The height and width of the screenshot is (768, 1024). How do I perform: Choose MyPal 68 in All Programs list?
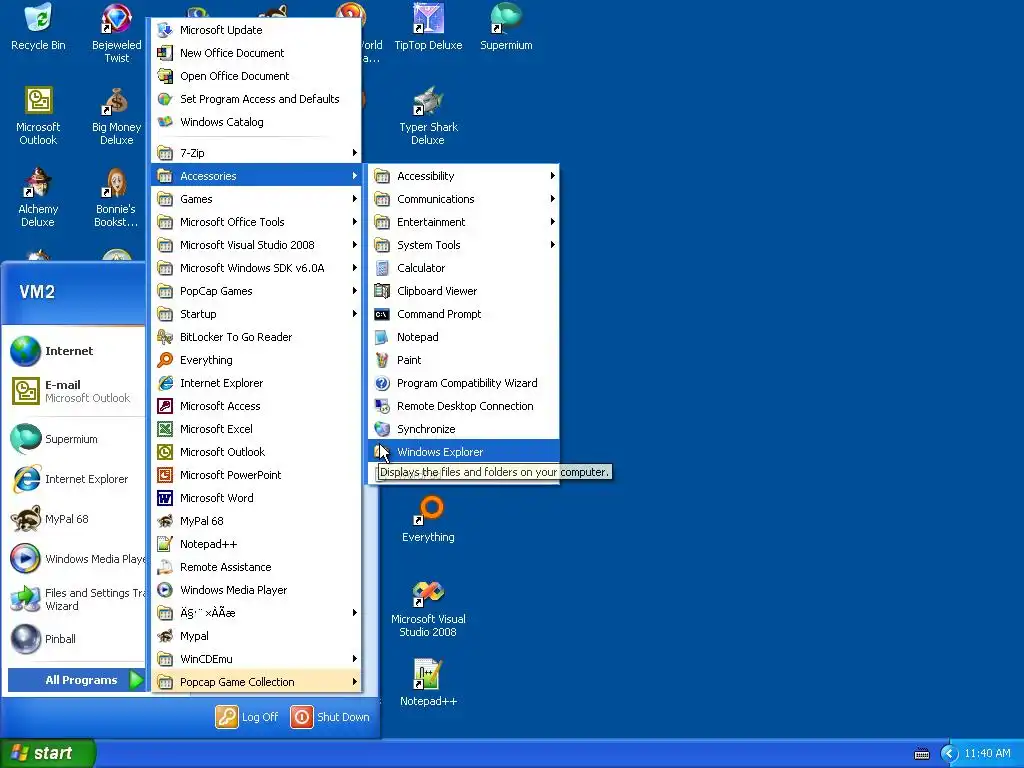256,520
